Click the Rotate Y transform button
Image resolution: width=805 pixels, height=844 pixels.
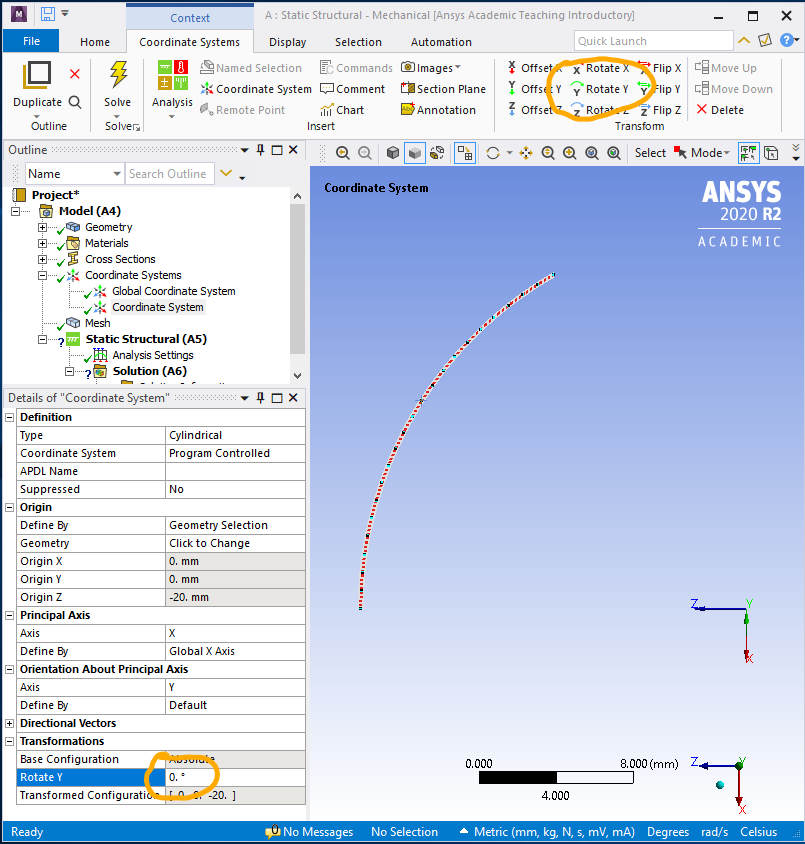tap(600, 89)
